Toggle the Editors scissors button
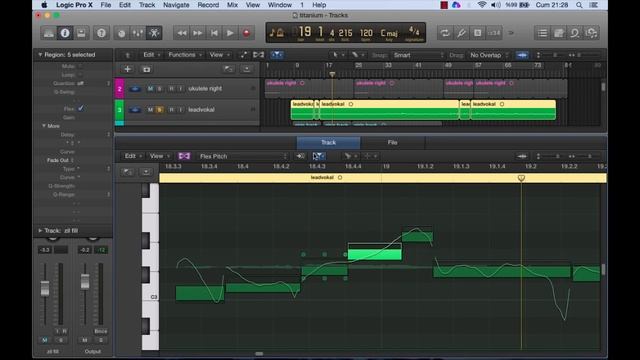This screenshot has height=360, width=640. click(x=154, y=33)
